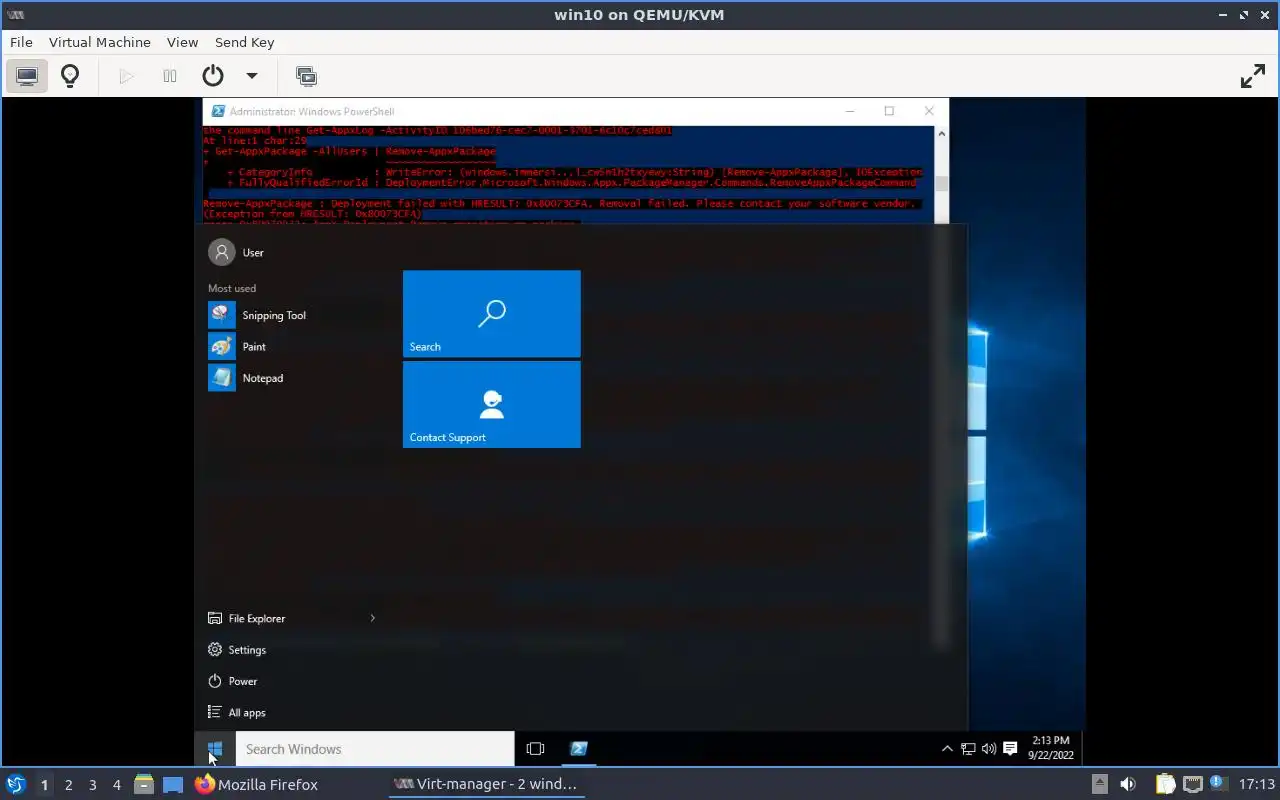Switch to workspace 3

click(x=92, y=785)
